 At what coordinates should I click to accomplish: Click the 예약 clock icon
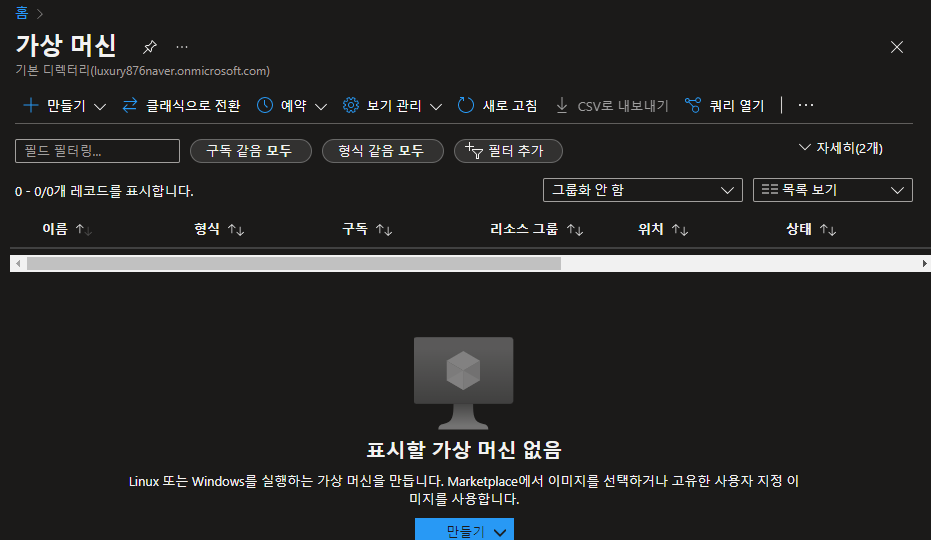point(265,105)
